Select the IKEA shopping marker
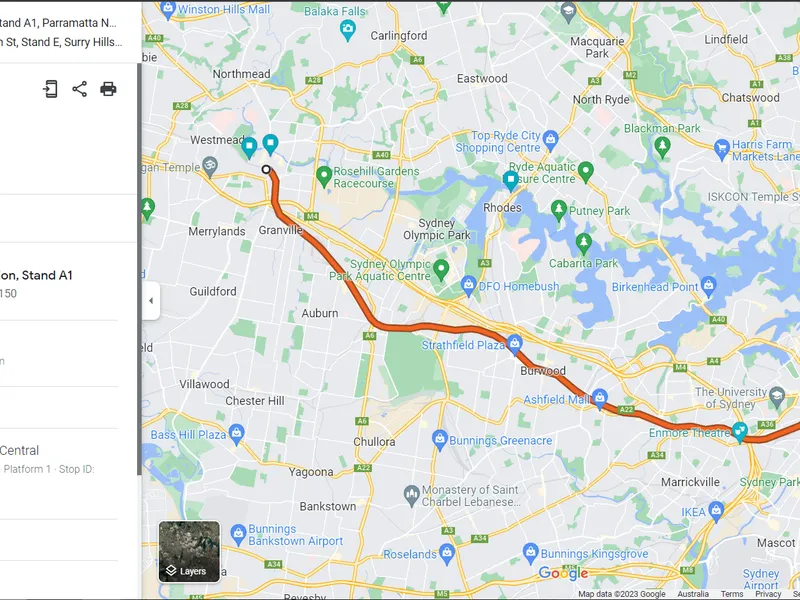 tap(716, 511)
